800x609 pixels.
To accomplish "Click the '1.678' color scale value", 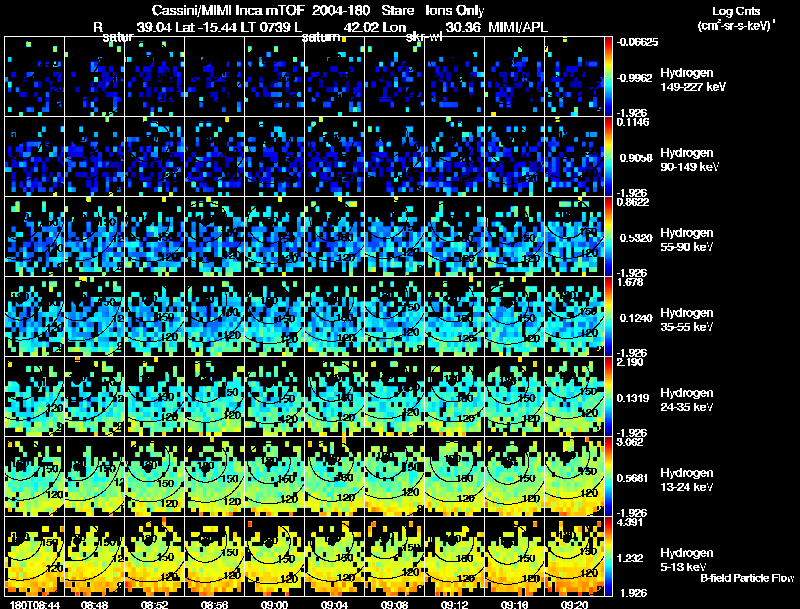I will click(630, 282).
